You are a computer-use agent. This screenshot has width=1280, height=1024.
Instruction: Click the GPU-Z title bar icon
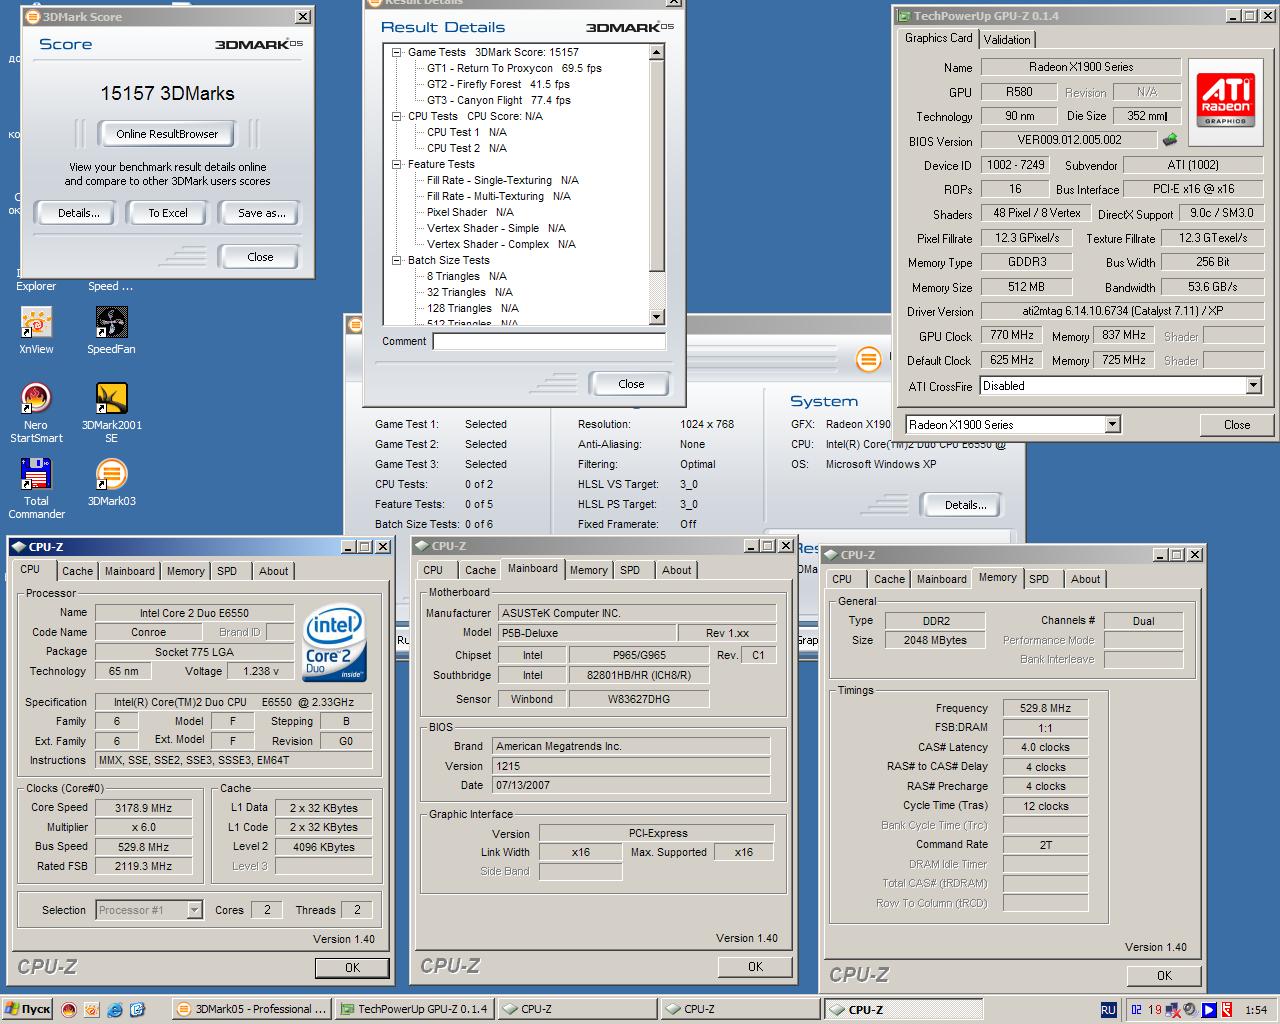[x=904, y=16]
